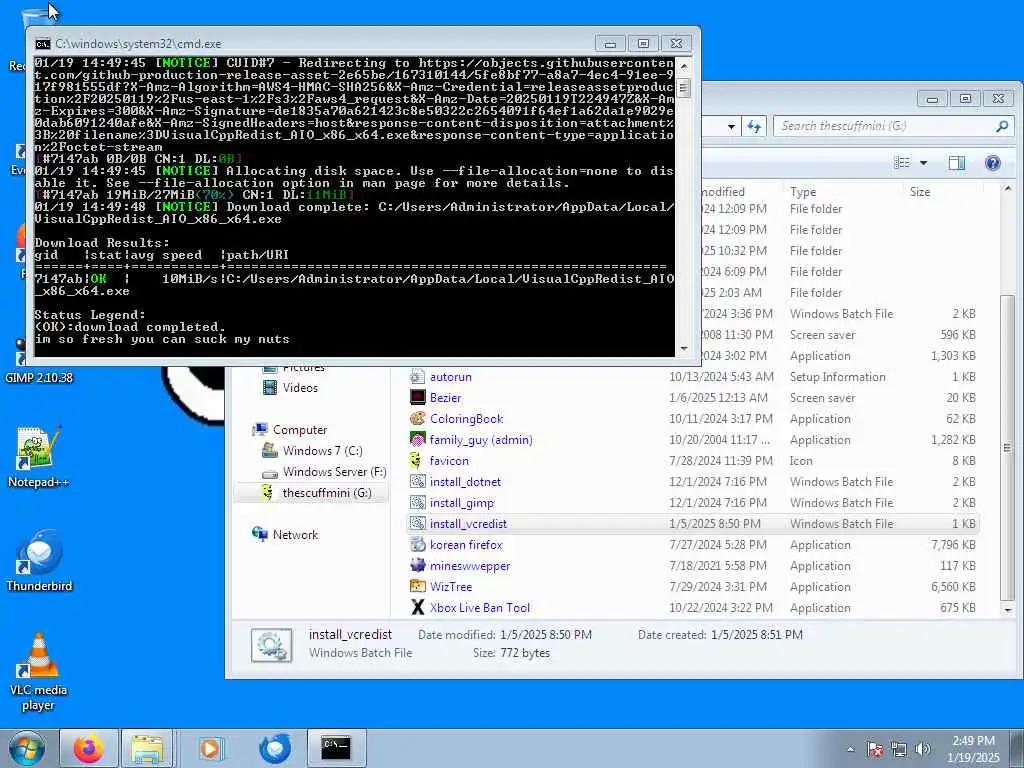Viewport: 1024px width, 768px height.
Task: Select the favicon icon file
Action: (x=417, y=460)
